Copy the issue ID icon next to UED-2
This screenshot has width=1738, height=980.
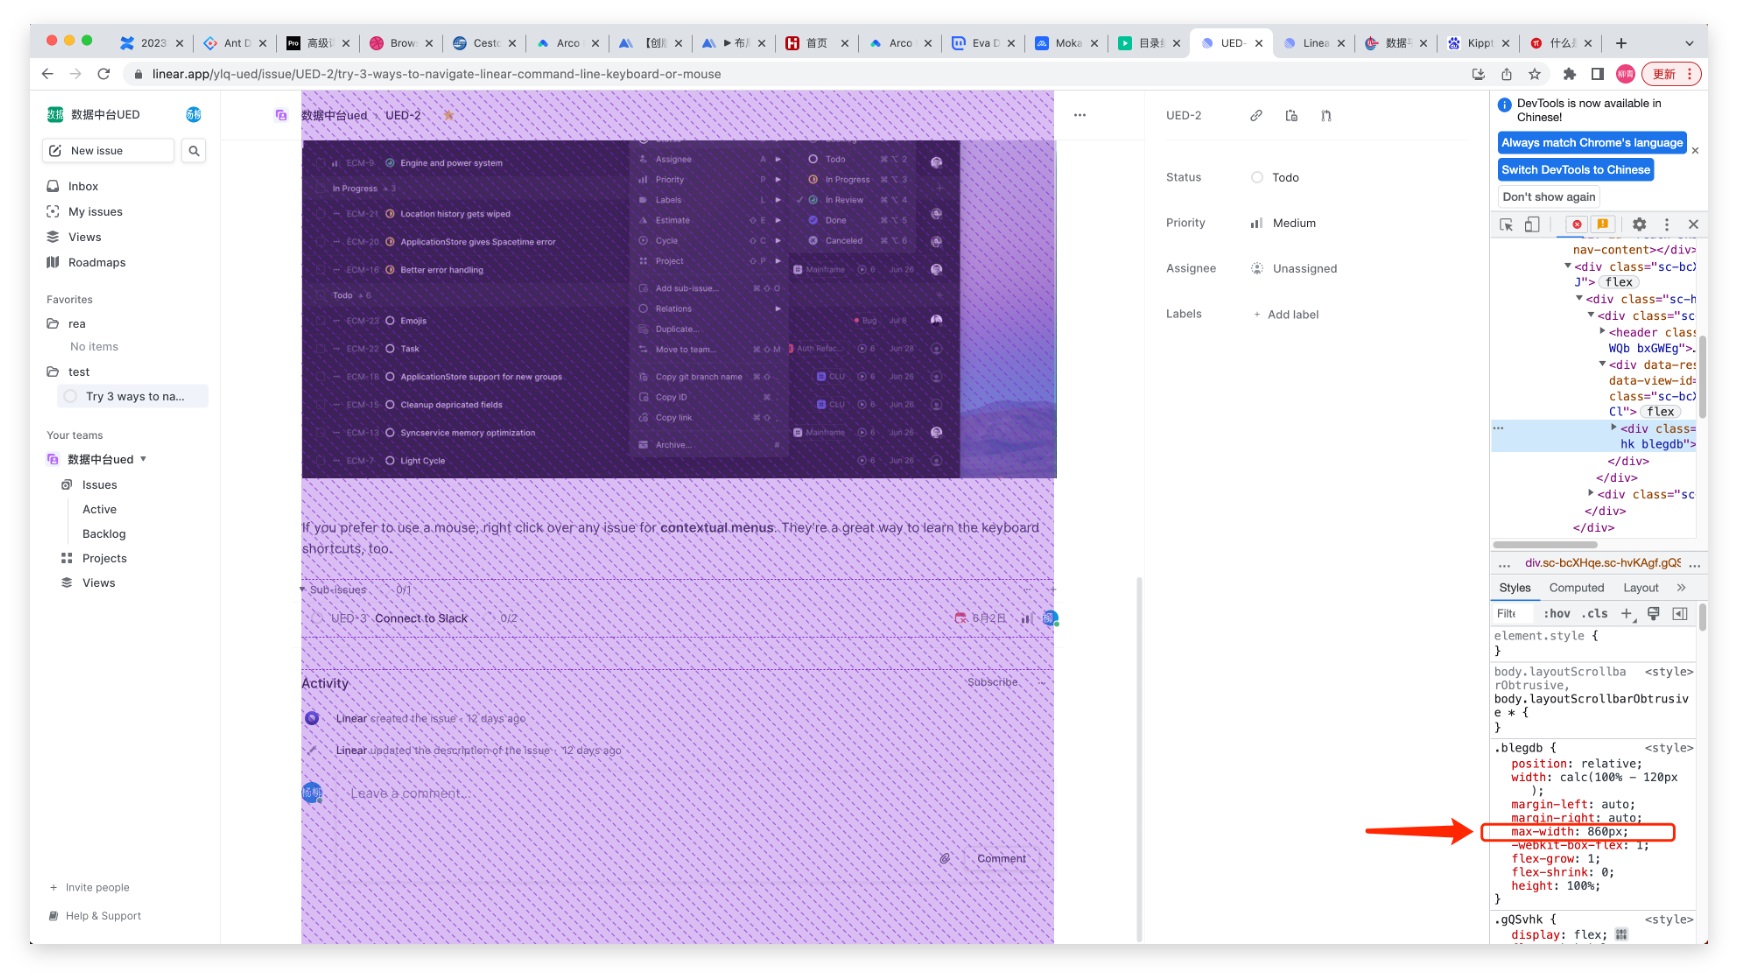(1291, 116)
